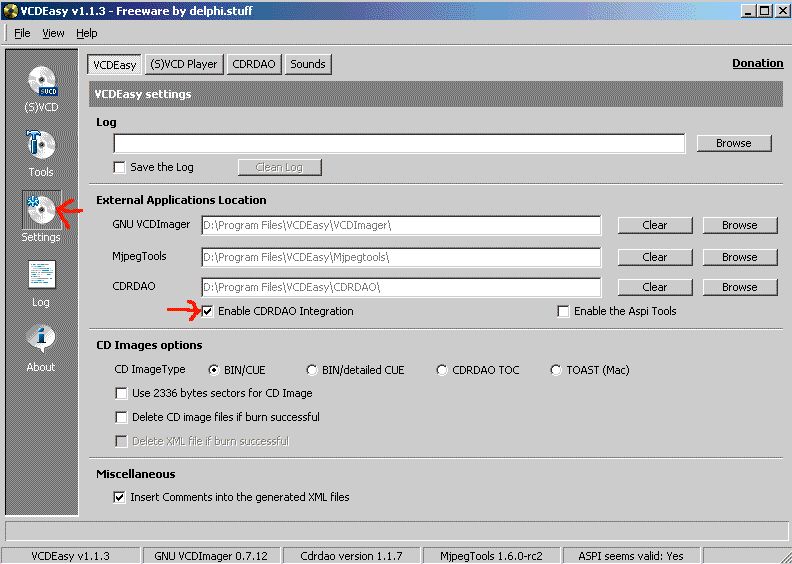Screen dimensions: 792x564
Task: Click the Clean Log button
Action: point(279,167)
